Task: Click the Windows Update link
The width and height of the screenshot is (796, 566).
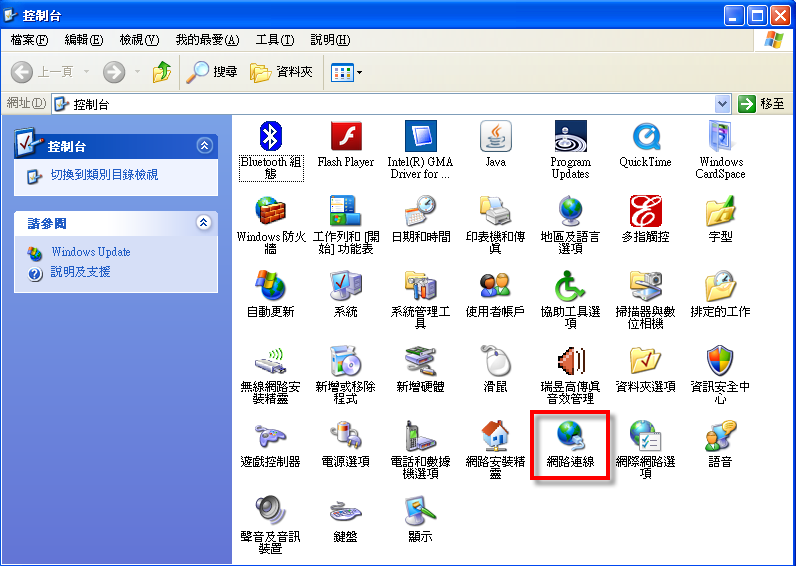Action: (91, 252)
